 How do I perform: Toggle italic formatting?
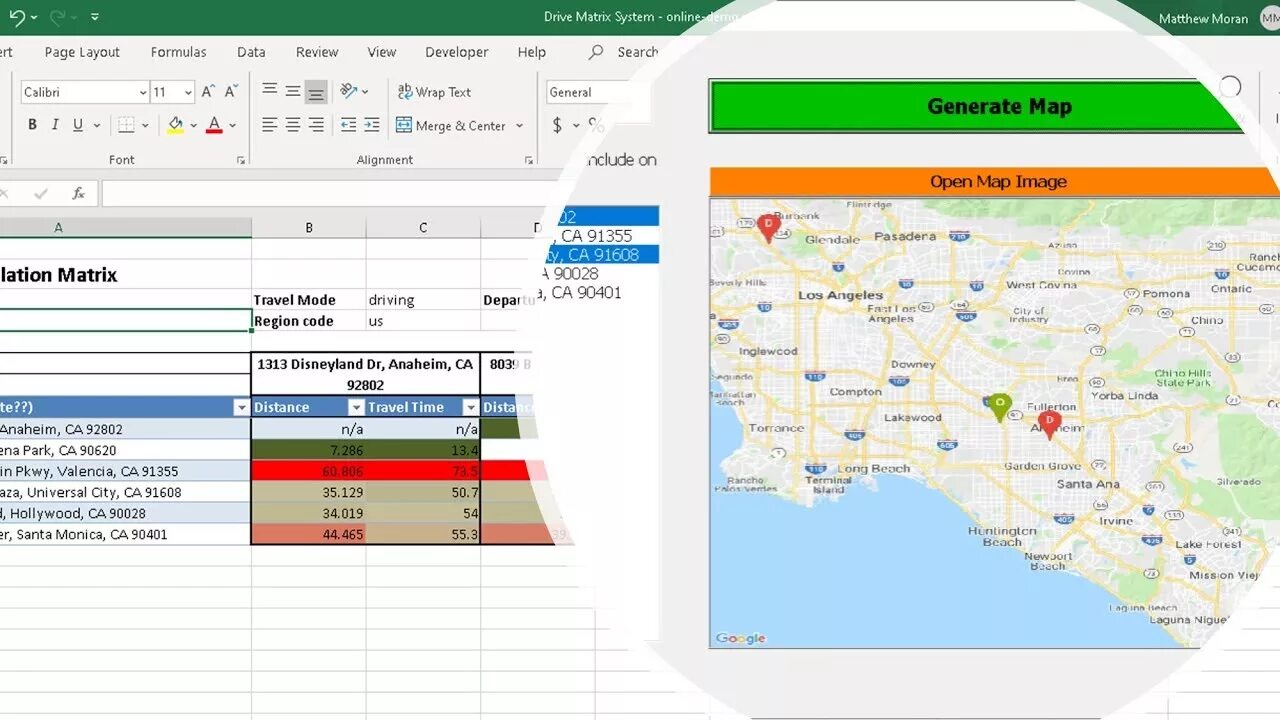[55, 125]
